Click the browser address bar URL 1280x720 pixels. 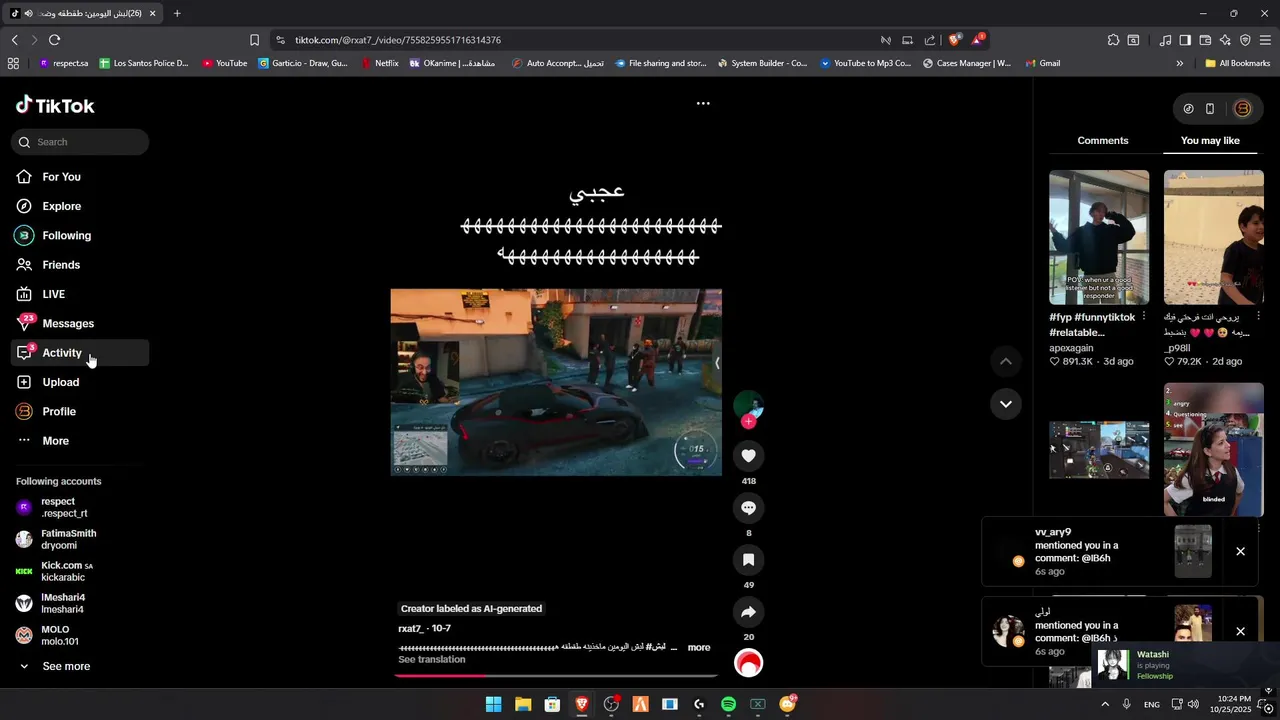[398, 40]
